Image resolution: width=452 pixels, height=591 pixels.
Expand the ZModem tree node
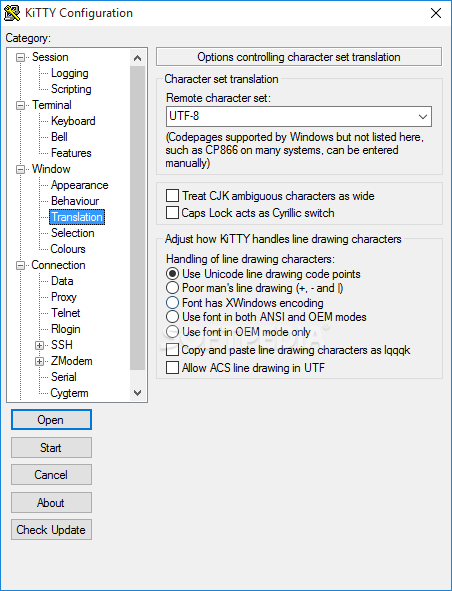pyautogui.click(x=39, y=361)
